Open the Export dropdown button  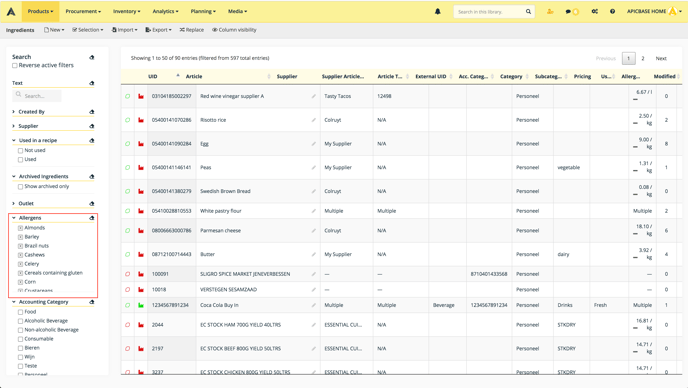(x=158, y=30)
